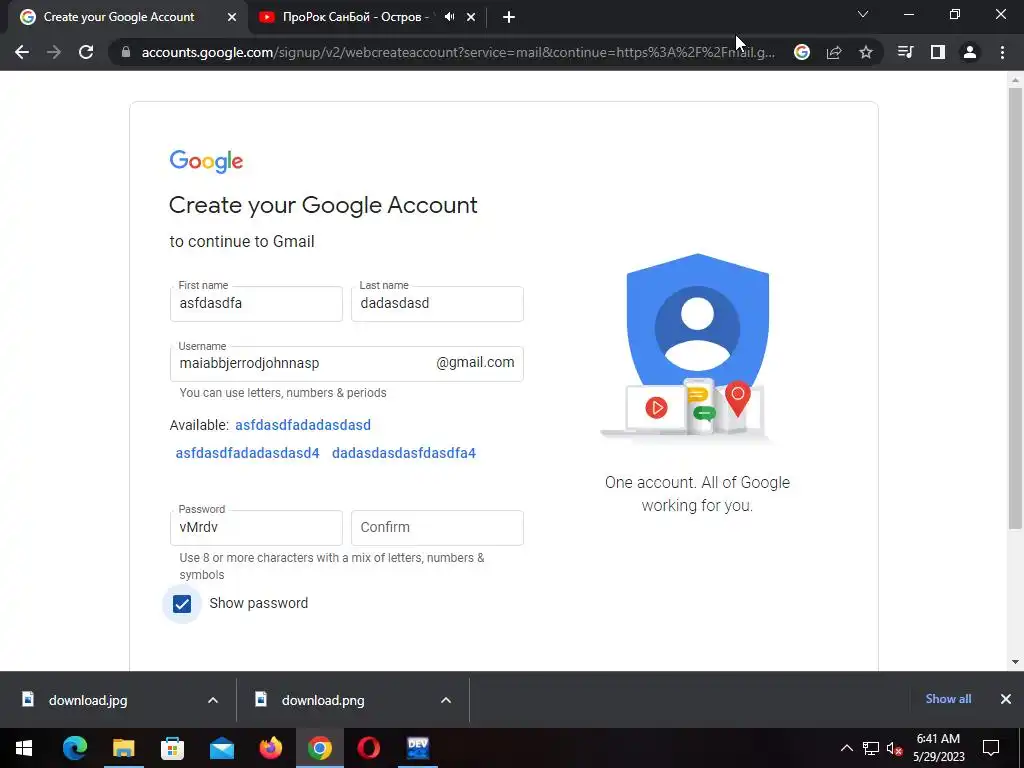The image size is (1024, 768).
Task: Show hidden system tray icons
Action: (846, 748)
